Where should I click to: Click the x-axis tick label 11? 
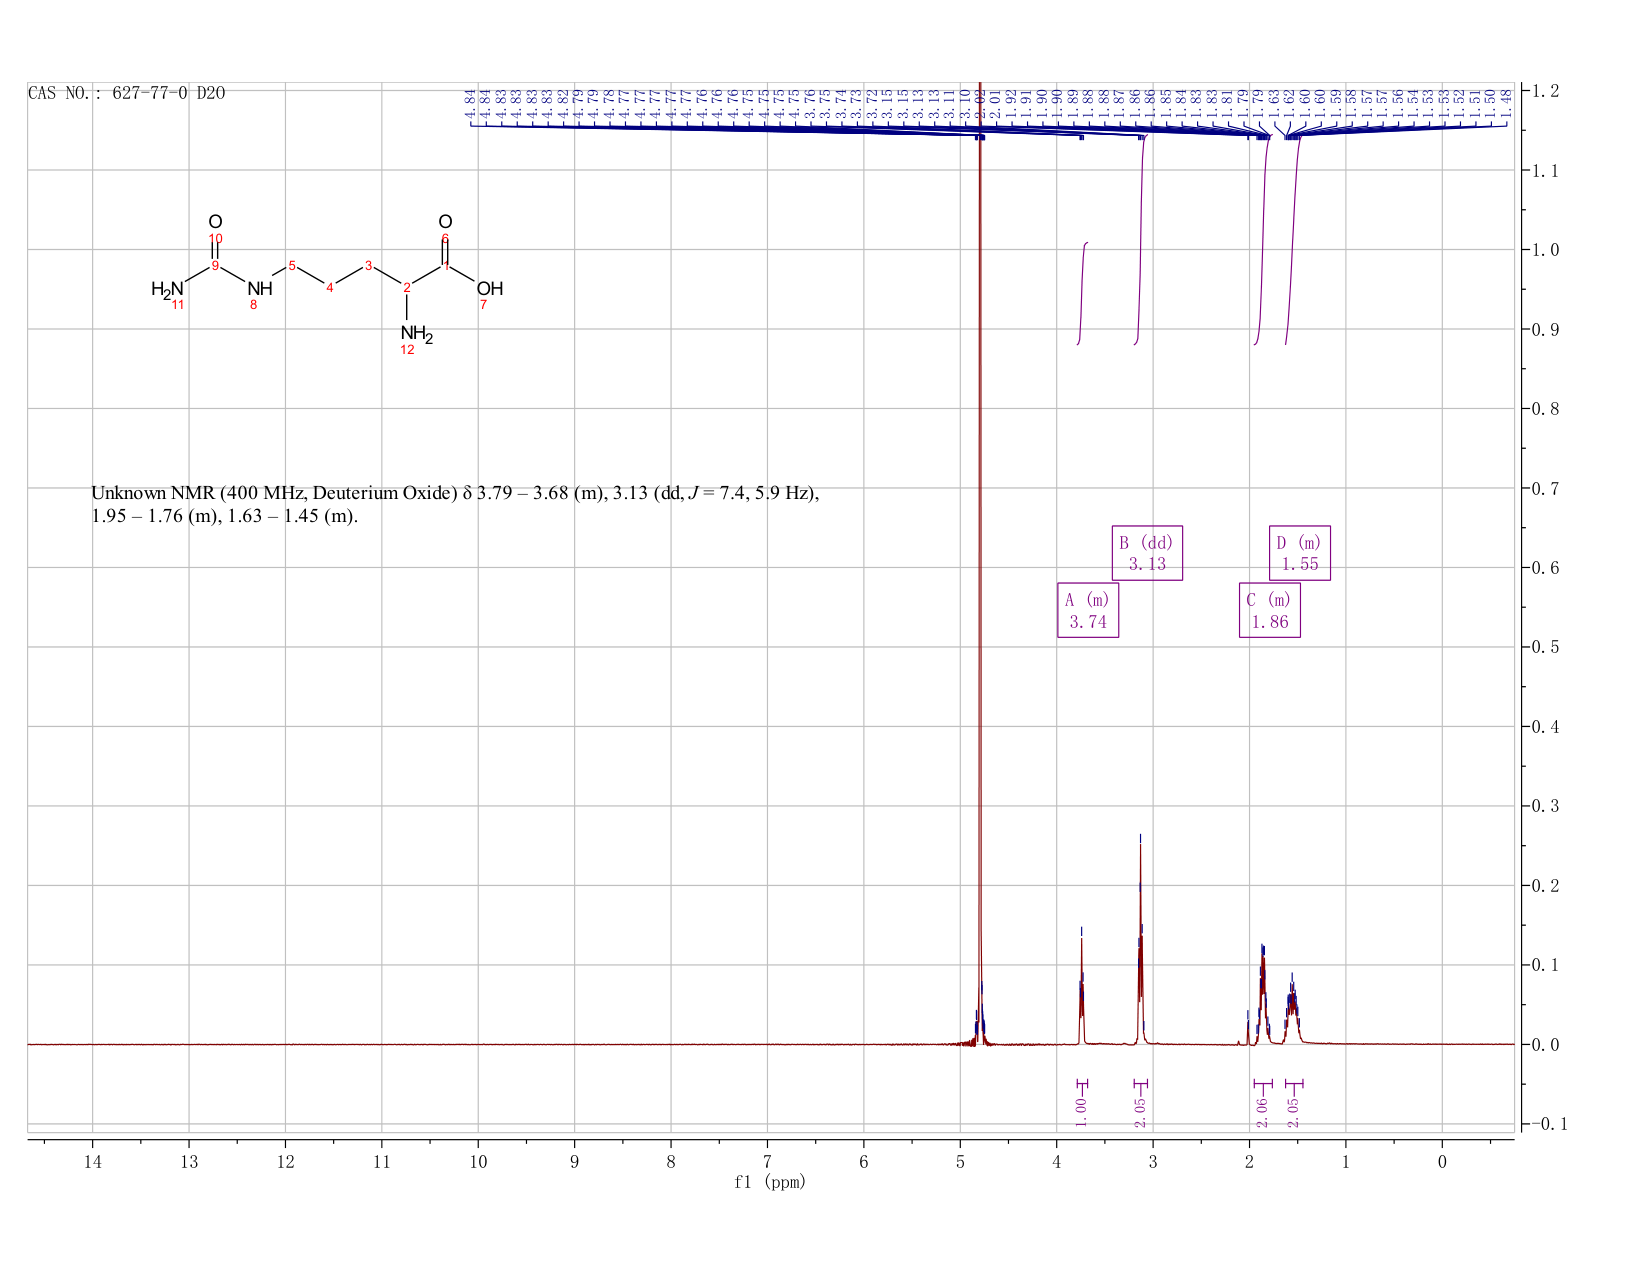[382, 1162]
